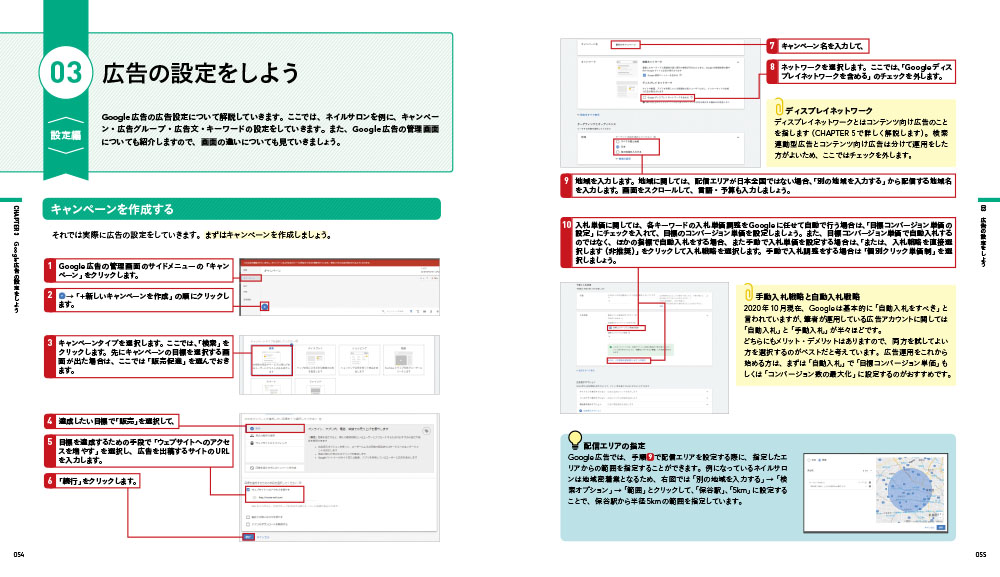The image size is (1000, 577).
Task: Click the page number 054
Action: pyautogui.click(x=18, y=555)
